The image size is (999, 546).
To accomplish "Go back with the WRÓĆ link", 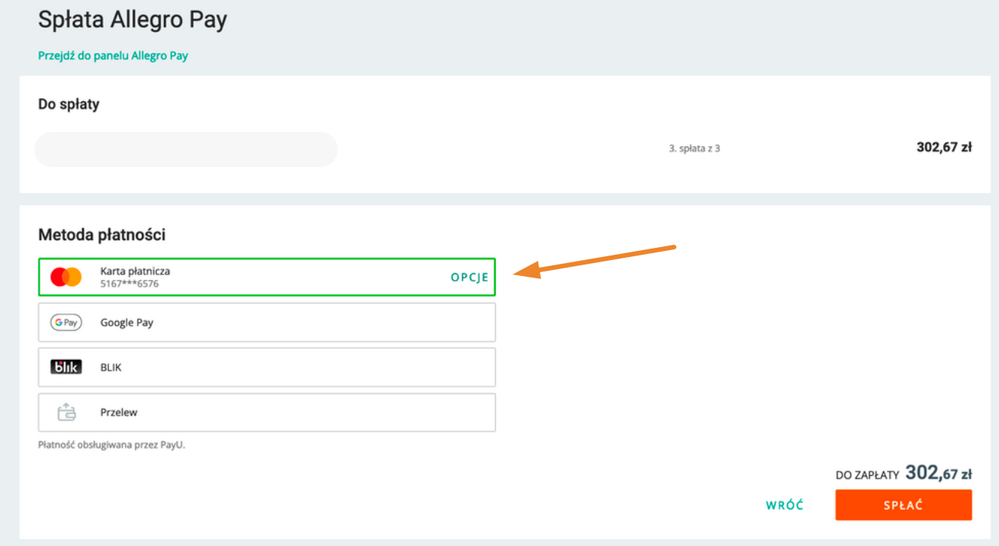I will pos(784,505).
